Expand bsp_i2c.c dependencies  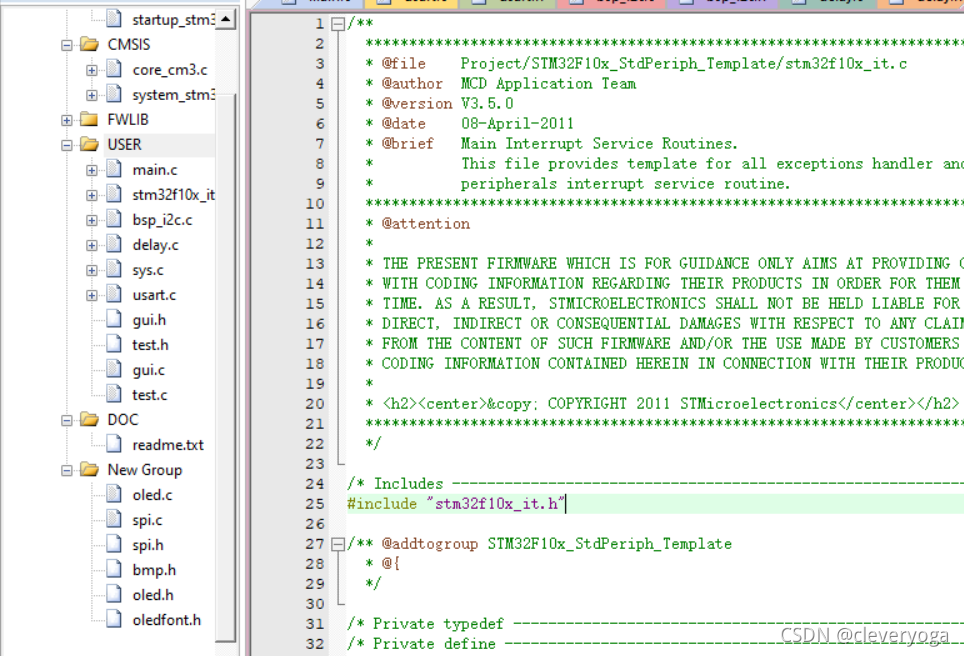pyautogui.click(x=92, y=220)
